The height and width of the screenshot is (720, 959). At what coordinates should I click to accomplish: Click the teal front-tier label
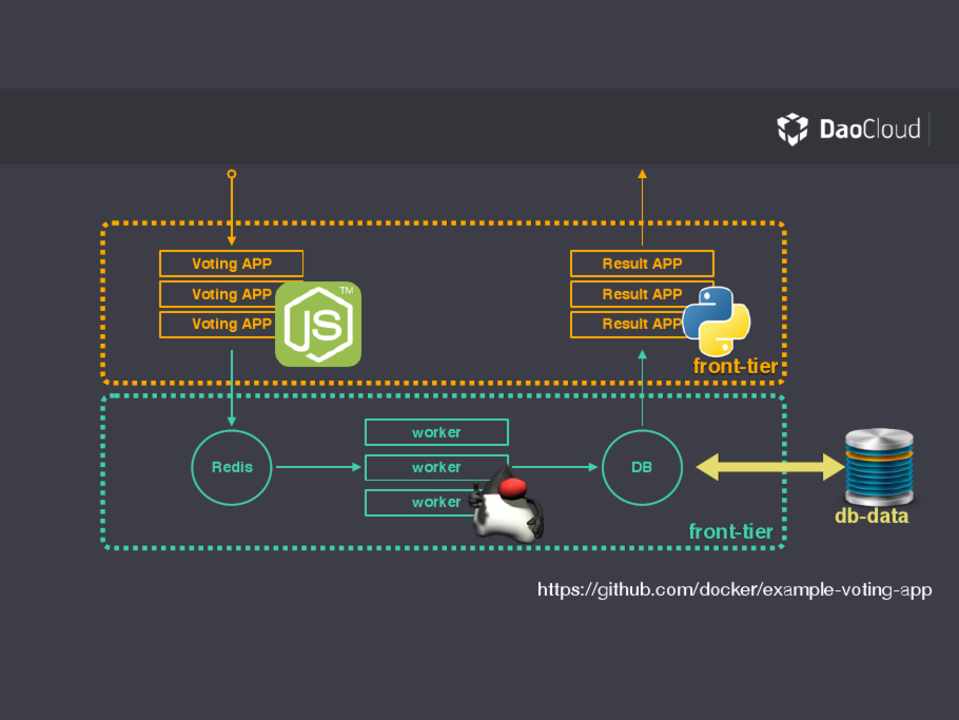click(731, 532)
